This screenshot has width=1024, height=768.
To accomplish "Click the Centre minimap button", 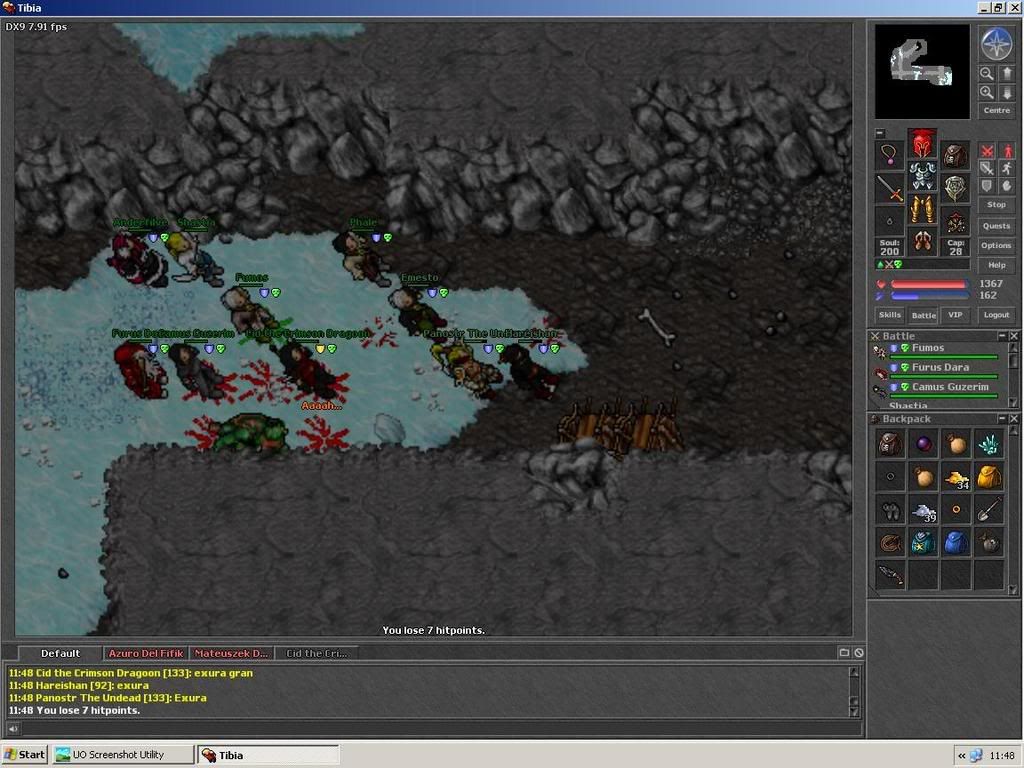I will (x=997, y=110).
